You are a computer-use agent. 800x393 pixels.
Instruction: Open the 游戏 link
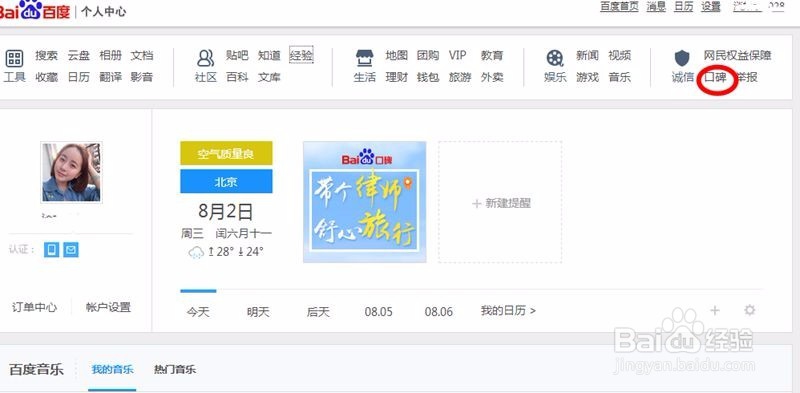[587, 77]
